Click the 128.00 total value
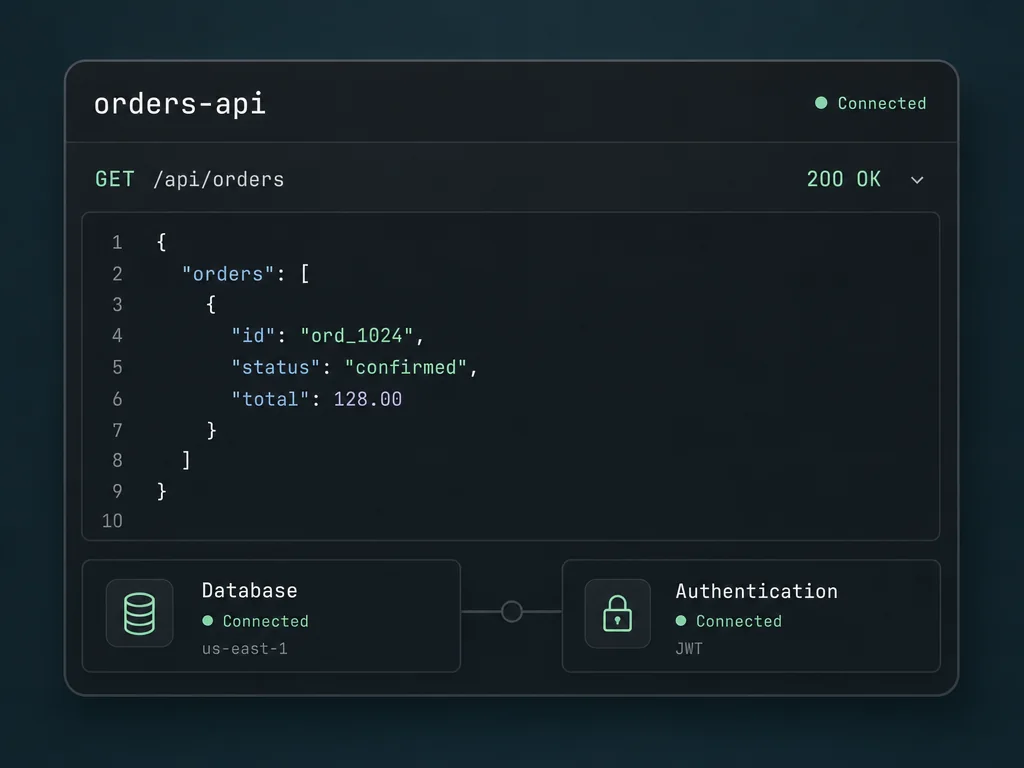 [368, 399]
